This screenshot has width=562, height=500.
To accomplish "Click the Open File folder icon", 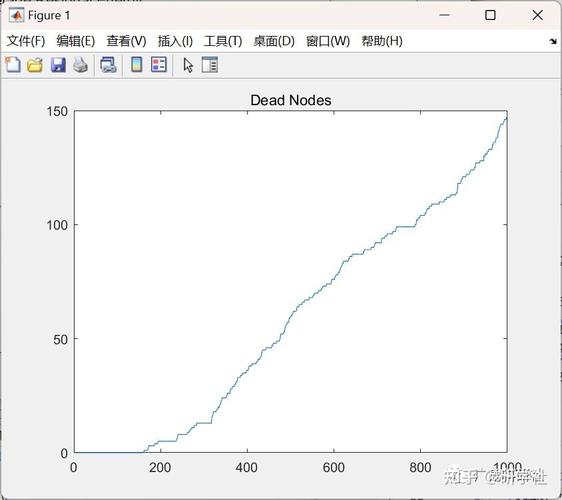I will pos(35,65).
